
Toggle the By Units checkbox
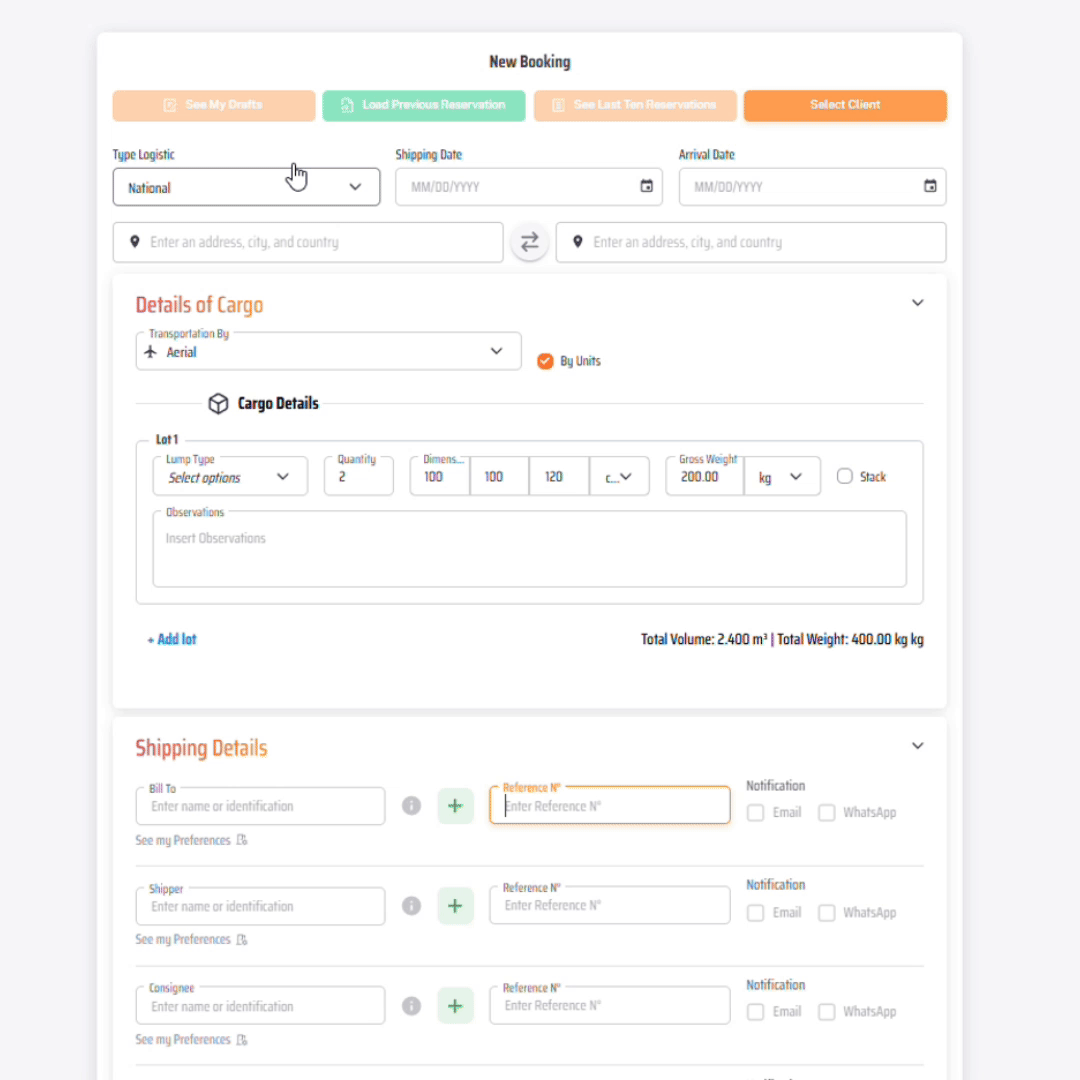point(545,361)
